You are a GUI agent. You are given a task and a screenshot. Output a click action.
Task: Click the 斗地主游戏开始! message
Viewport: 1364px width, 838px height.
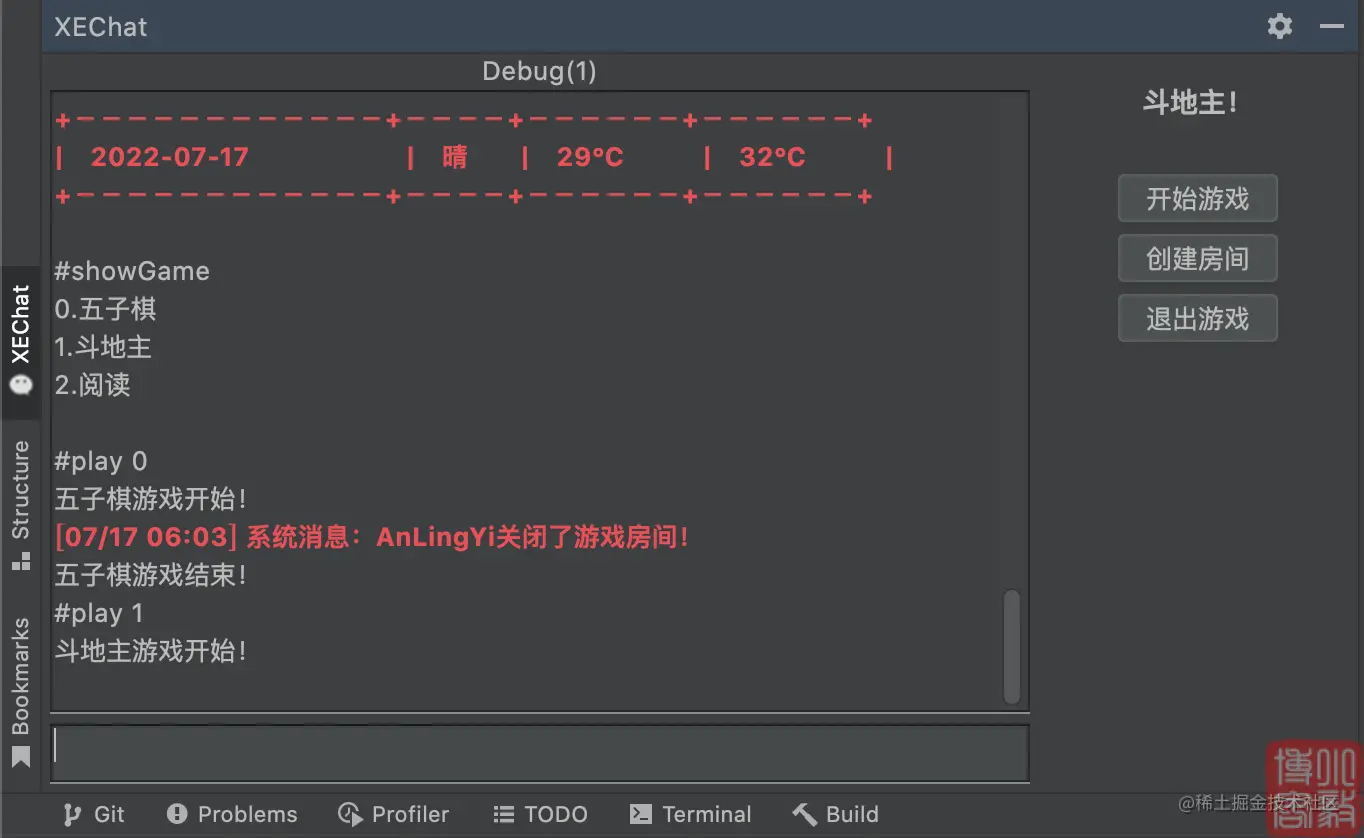click(151, 651)
